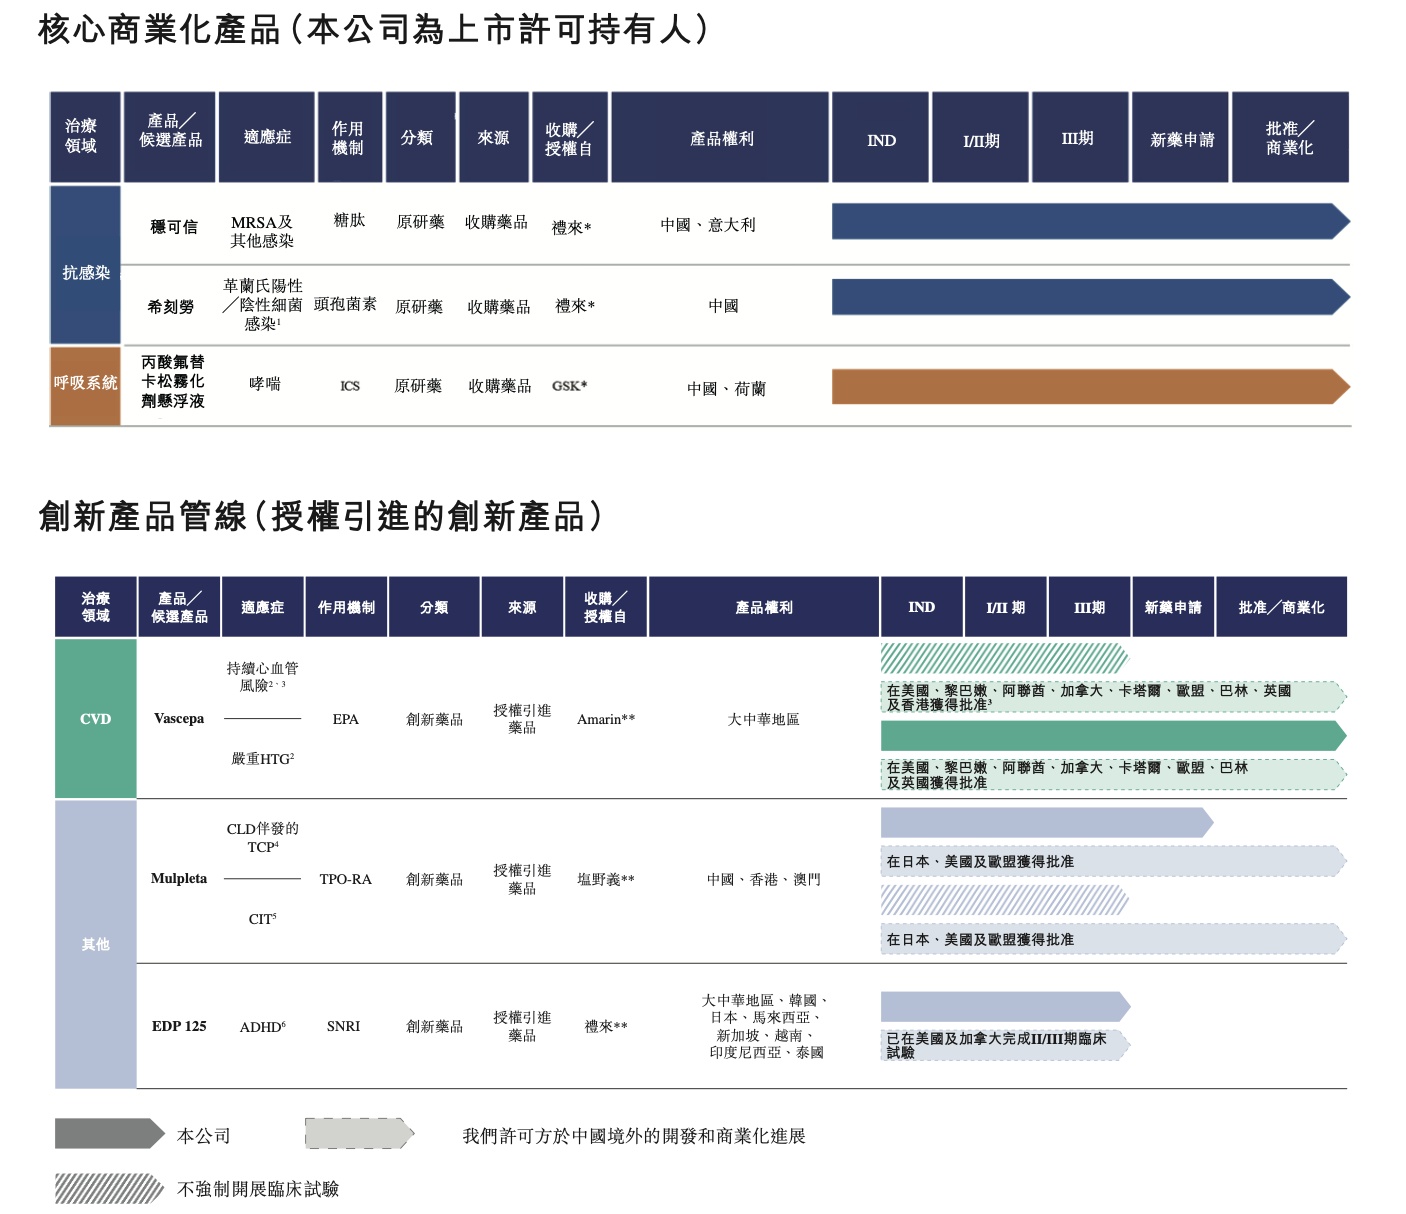
Task: Select mechanism cell TPO-RA
Action: click(346, 879)
